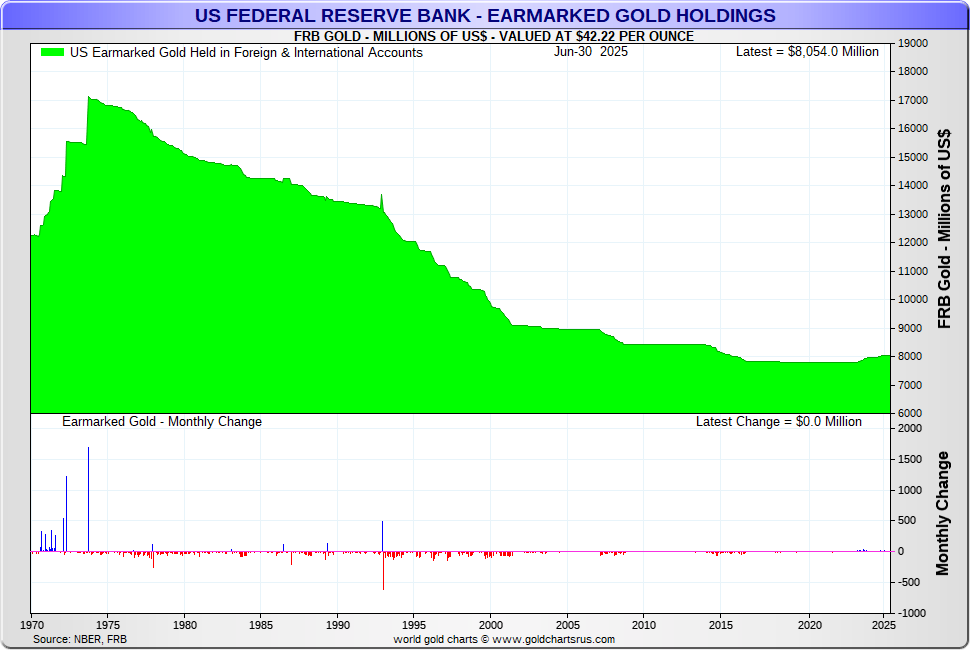970x650 pixels.
Task: Click the 1985 x-axis label
Action: coord(261,625)
